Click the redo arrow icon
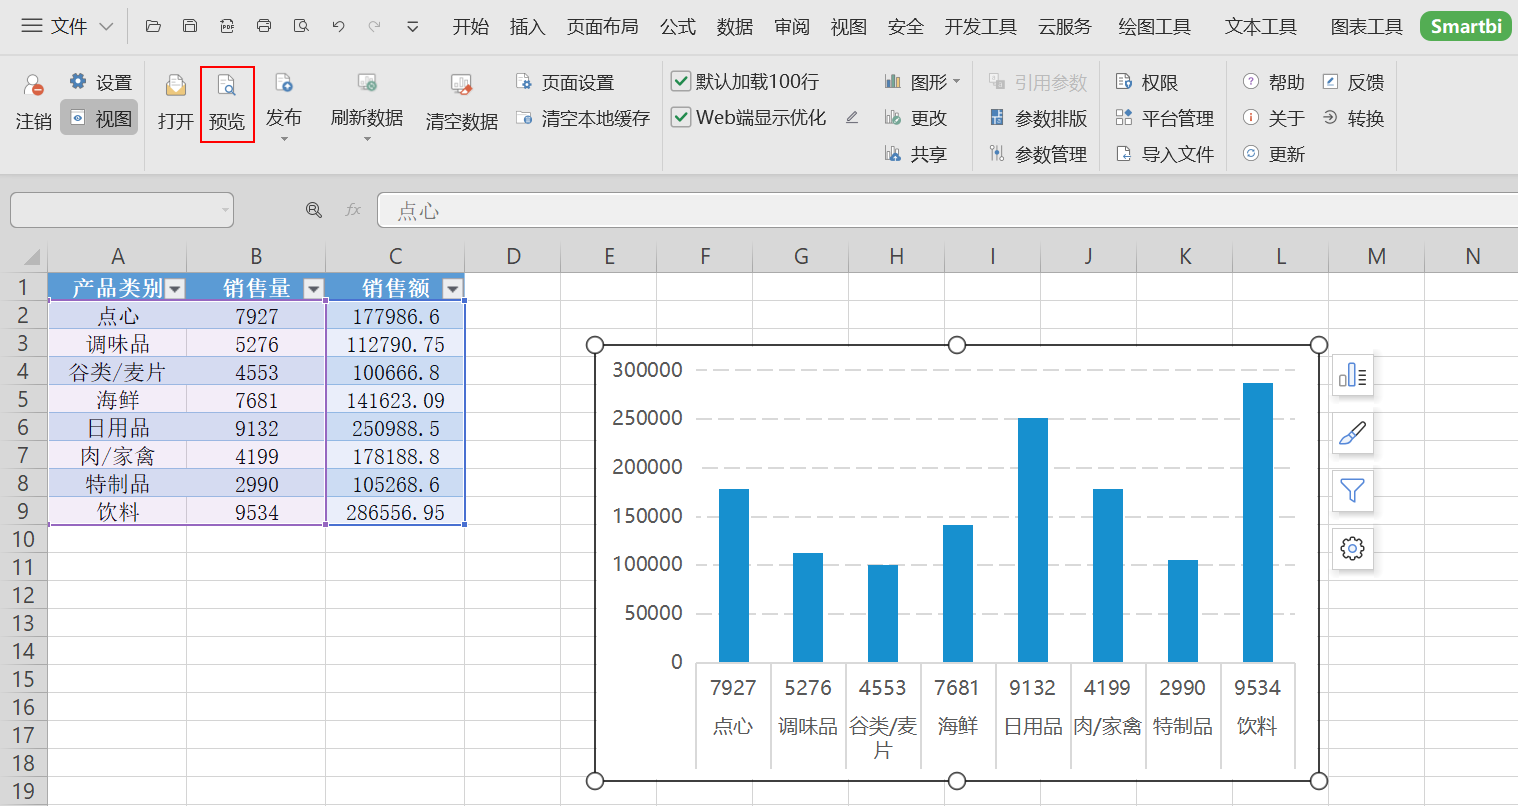The width and height of the screenshot is (1518, 806). pyautogui.click(x=375, y=26)
